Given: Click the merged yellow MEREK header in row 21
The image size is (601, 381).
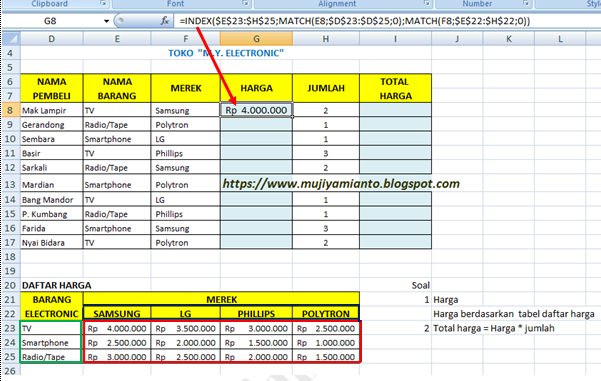Looking at the screenshot, I should 222,299.
